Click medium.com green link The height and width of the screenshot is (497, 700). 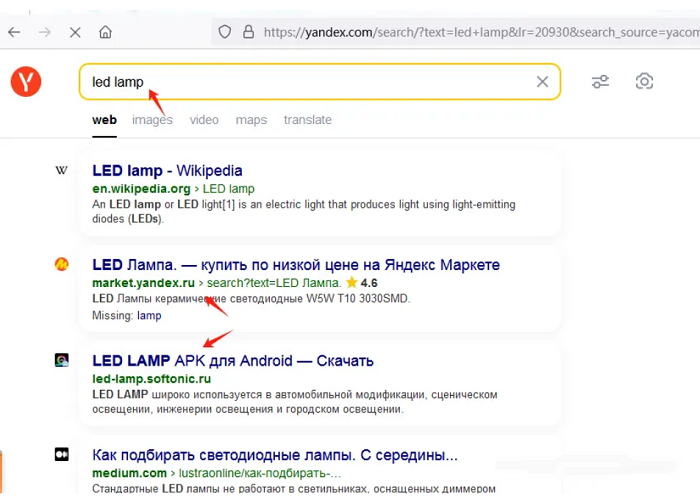pos(129,473)
